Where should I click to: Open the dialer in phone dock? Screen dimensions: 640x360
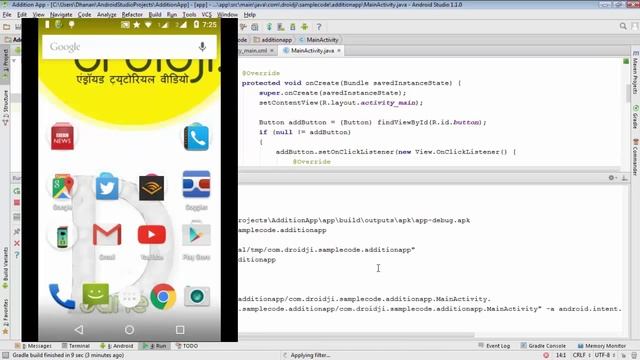click(62, 296)
